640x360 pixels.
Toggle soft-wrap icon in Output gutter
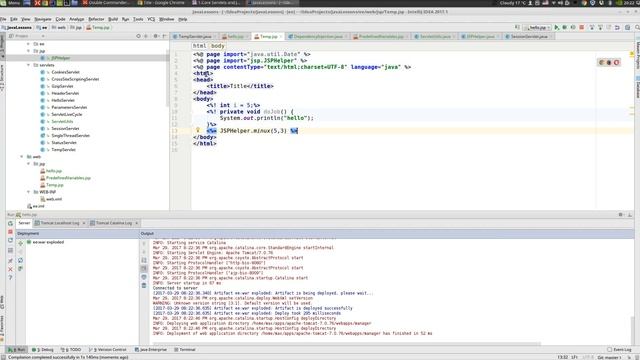pyautogui.click(x=144, y=260)
